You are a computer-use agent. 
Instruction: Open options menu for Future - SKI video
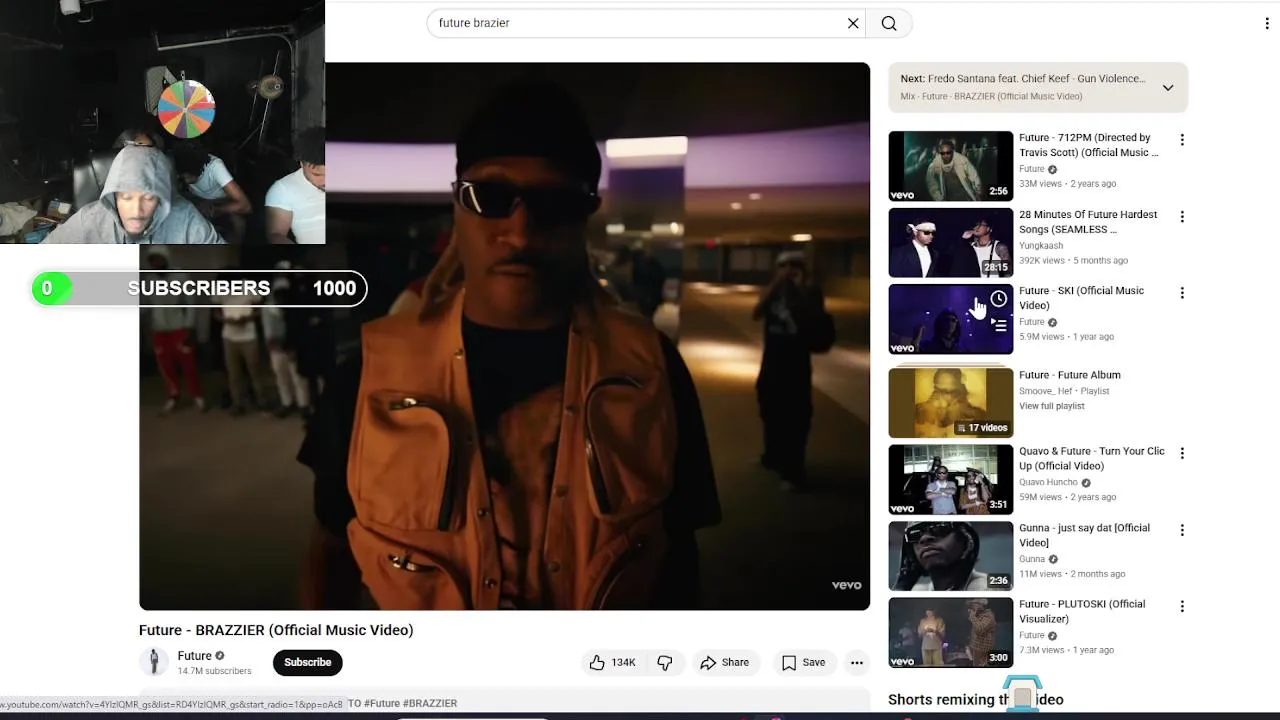1182,293
